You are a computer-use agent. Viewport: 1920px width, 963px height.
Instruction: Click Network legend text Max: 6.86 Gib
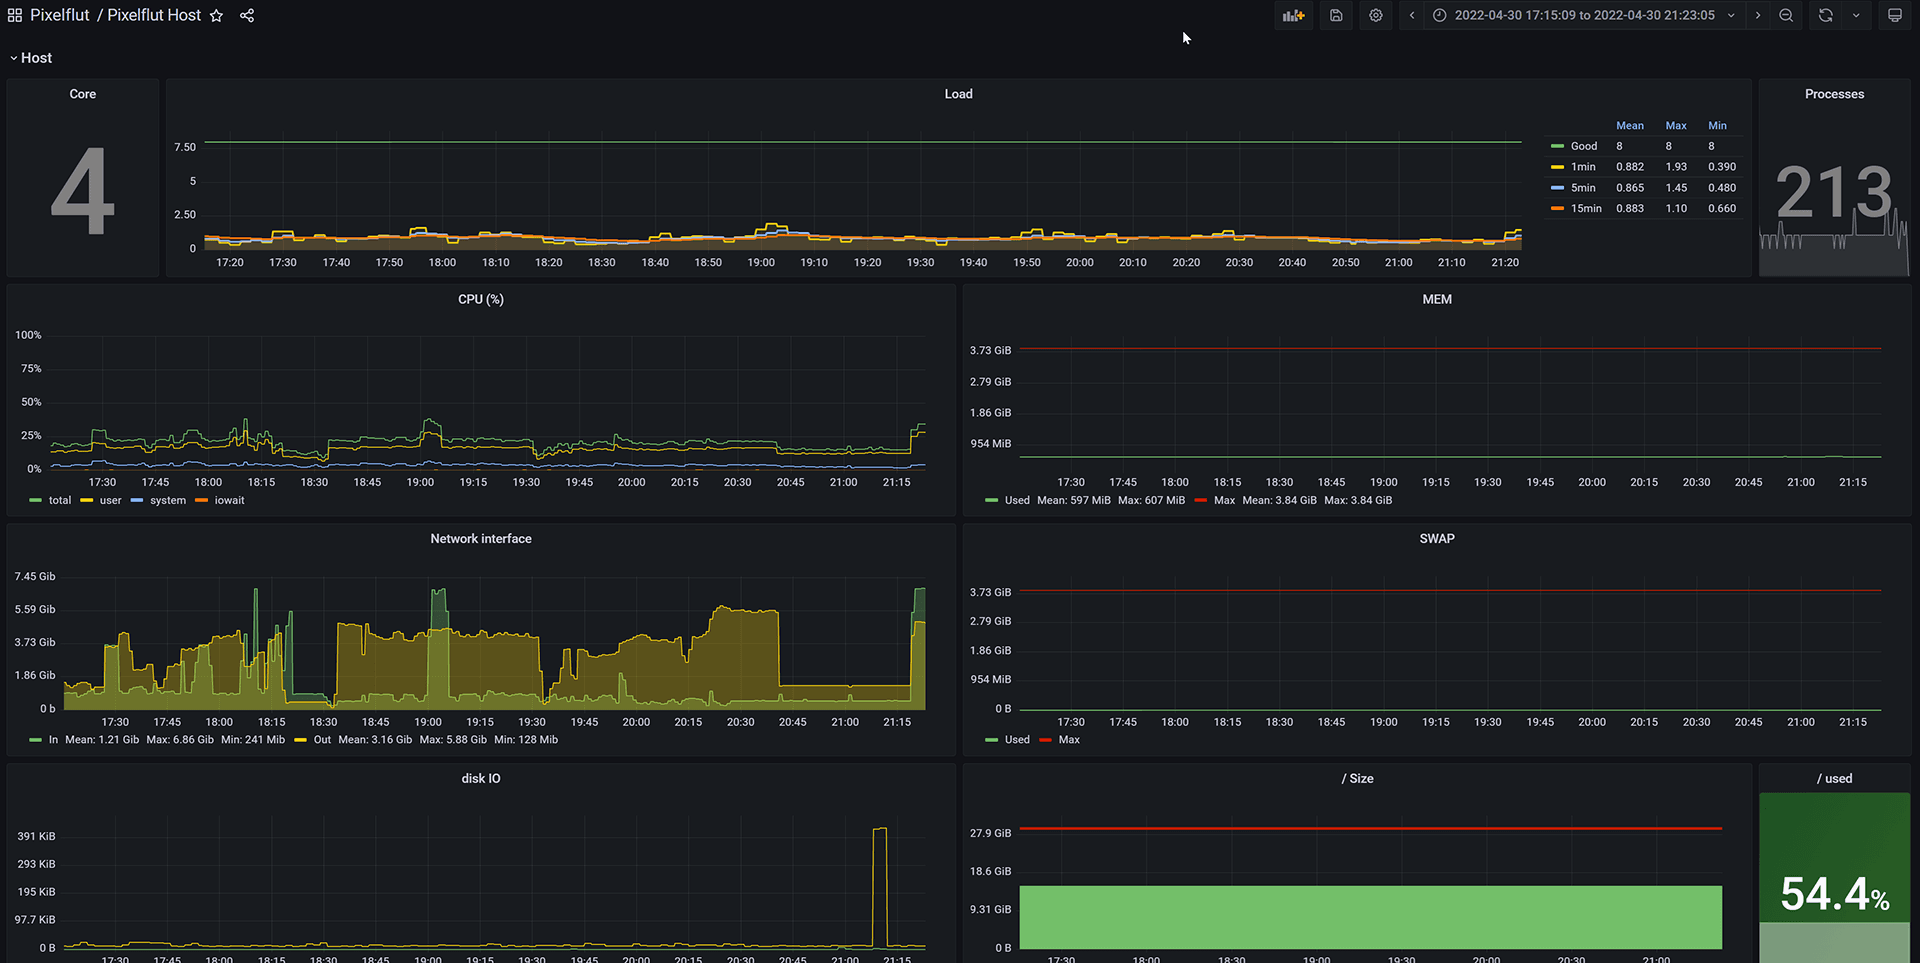point(180,740)
